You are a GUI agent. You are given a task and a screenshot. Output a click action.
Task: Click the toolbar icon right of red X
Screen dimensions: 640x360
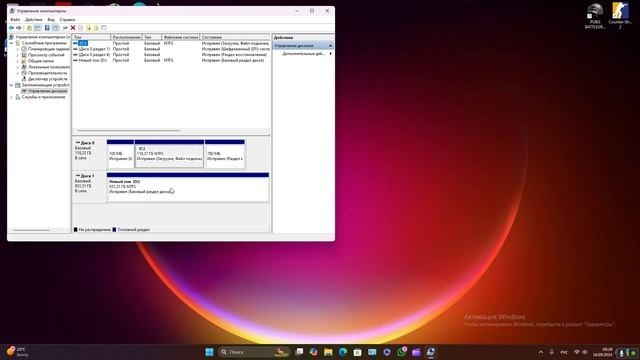pyautogui.click(x=81, y=28)
